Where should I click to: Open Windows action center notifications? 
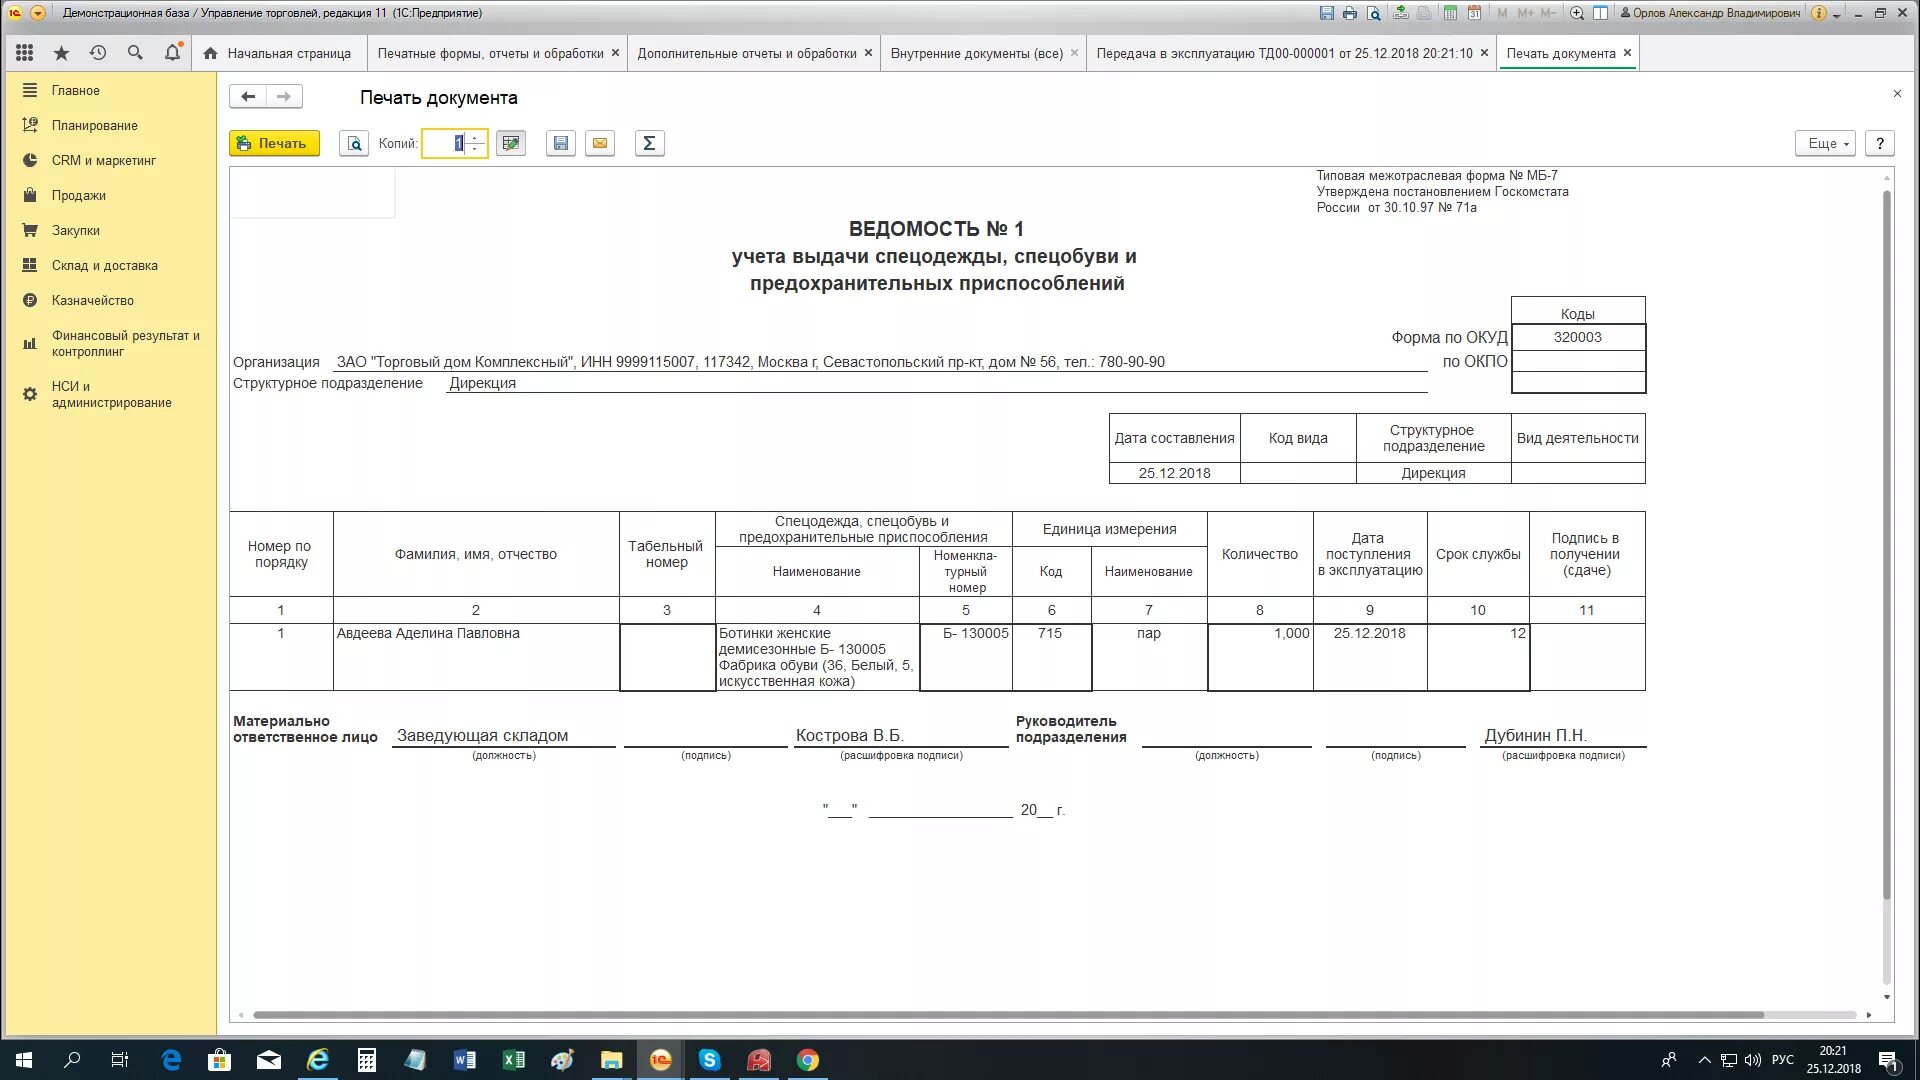pos(1889,1060)
